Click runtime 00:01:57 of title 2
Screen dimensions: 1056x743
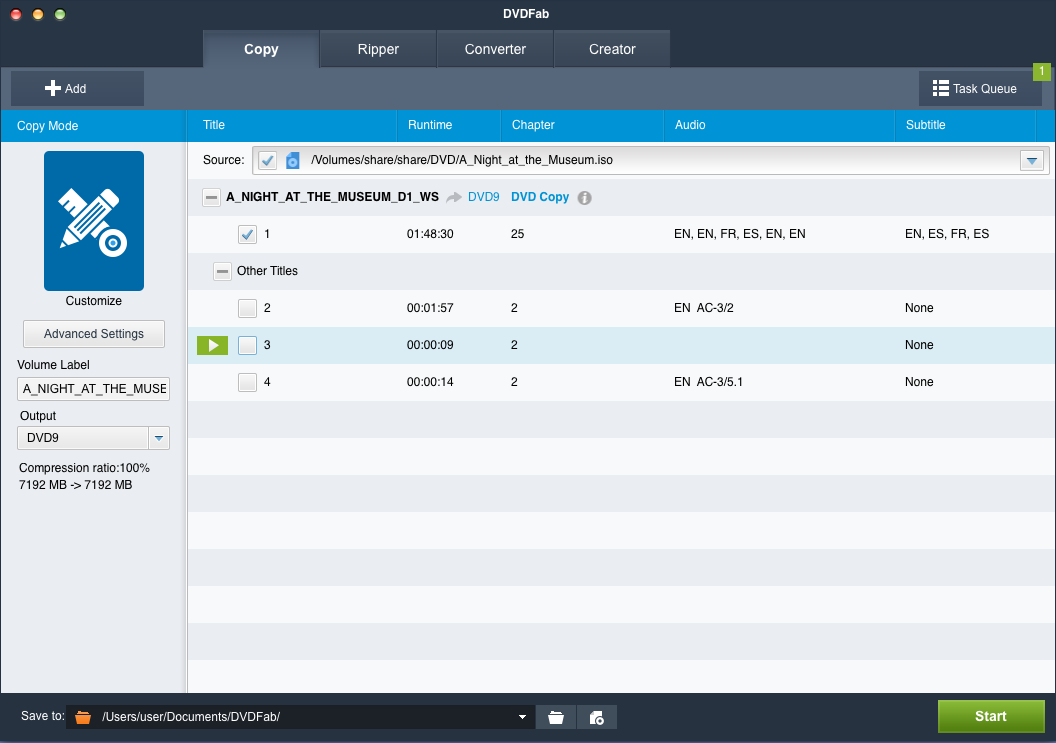(430, 309)
